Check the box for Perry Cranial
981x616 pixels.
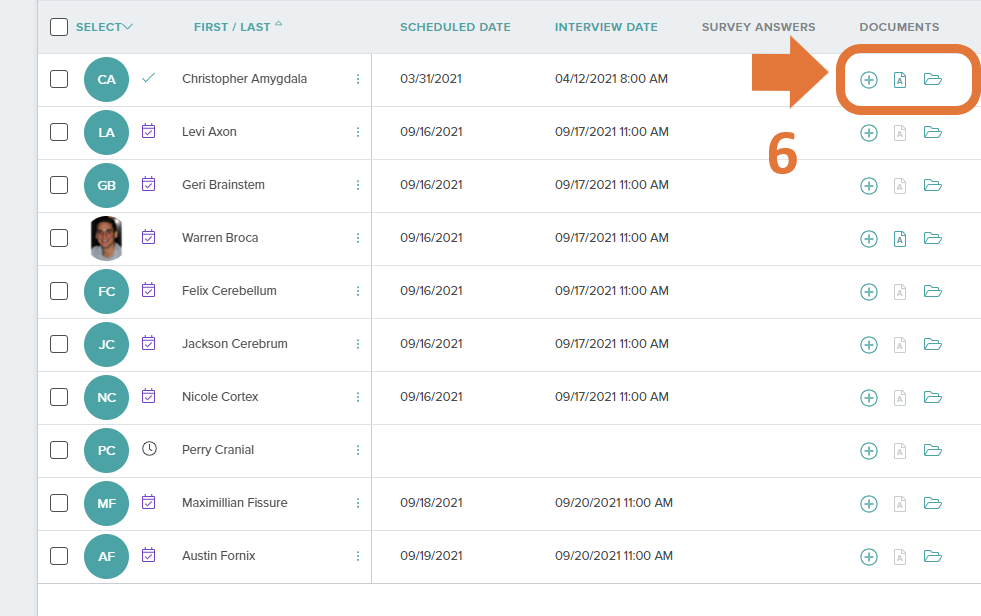(59, 450)
